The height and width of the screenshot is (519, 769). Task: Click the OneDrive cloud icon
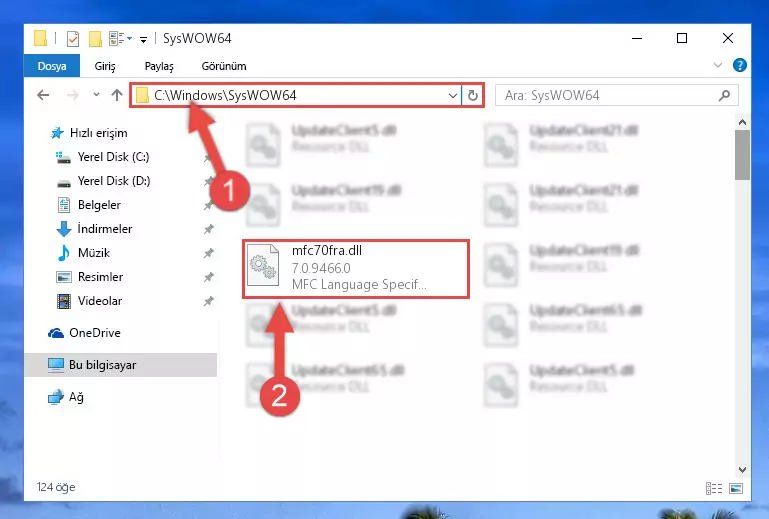[56, 334]
